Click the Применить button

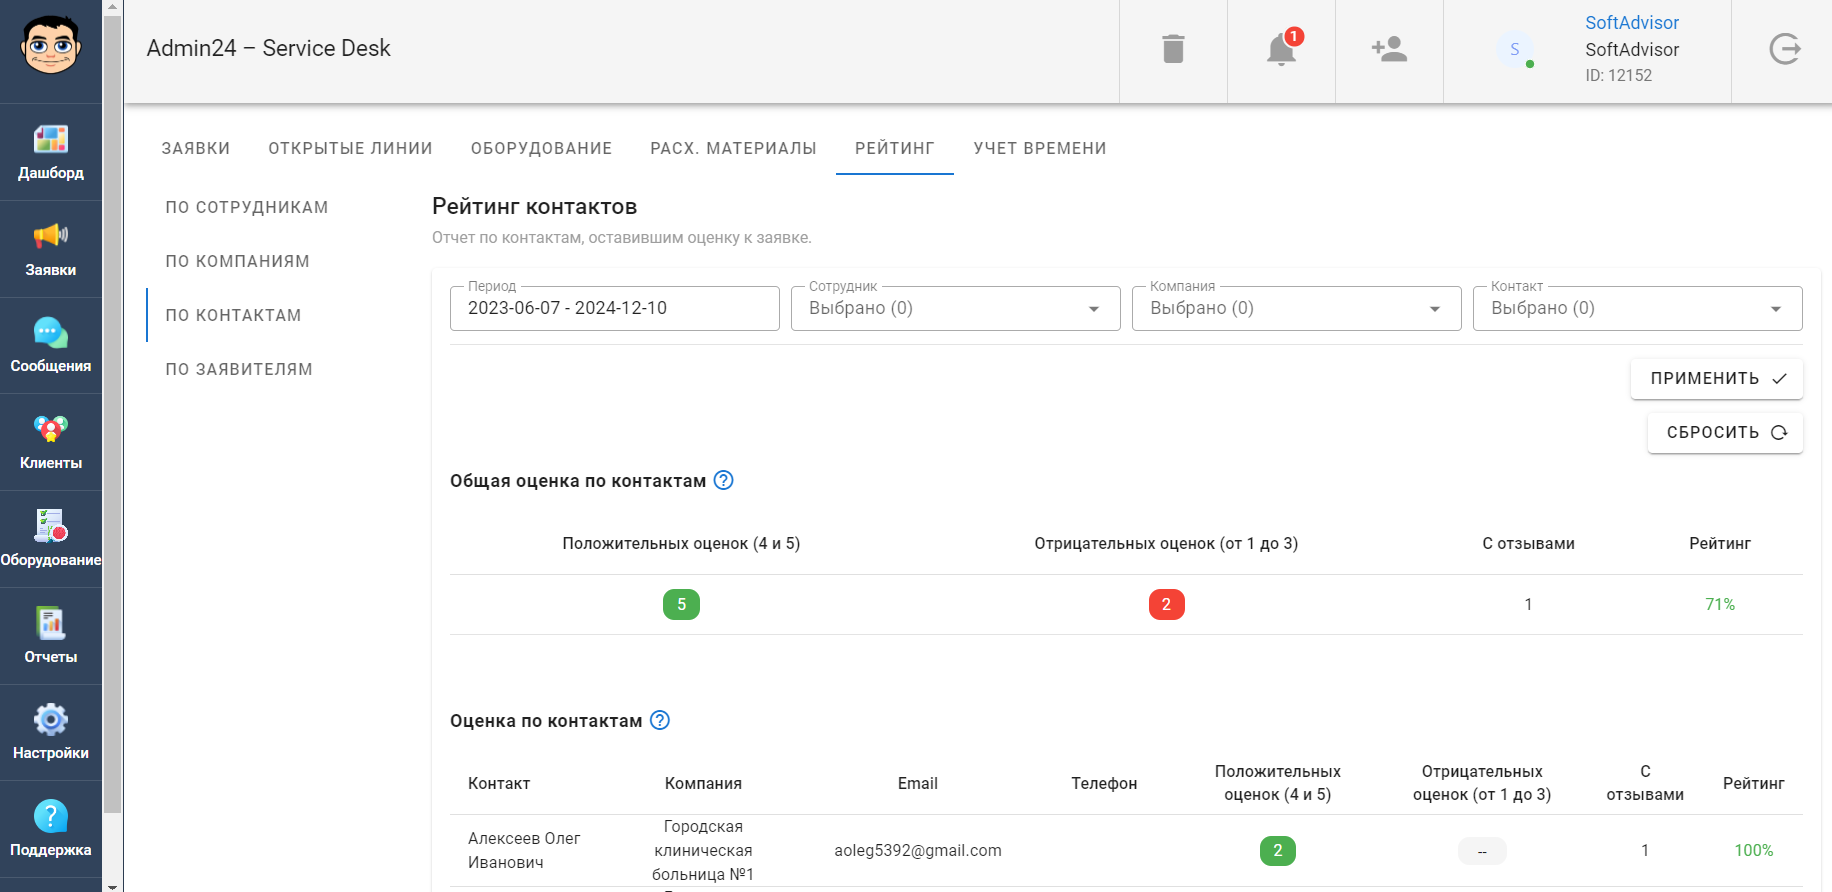point(1716,379)
